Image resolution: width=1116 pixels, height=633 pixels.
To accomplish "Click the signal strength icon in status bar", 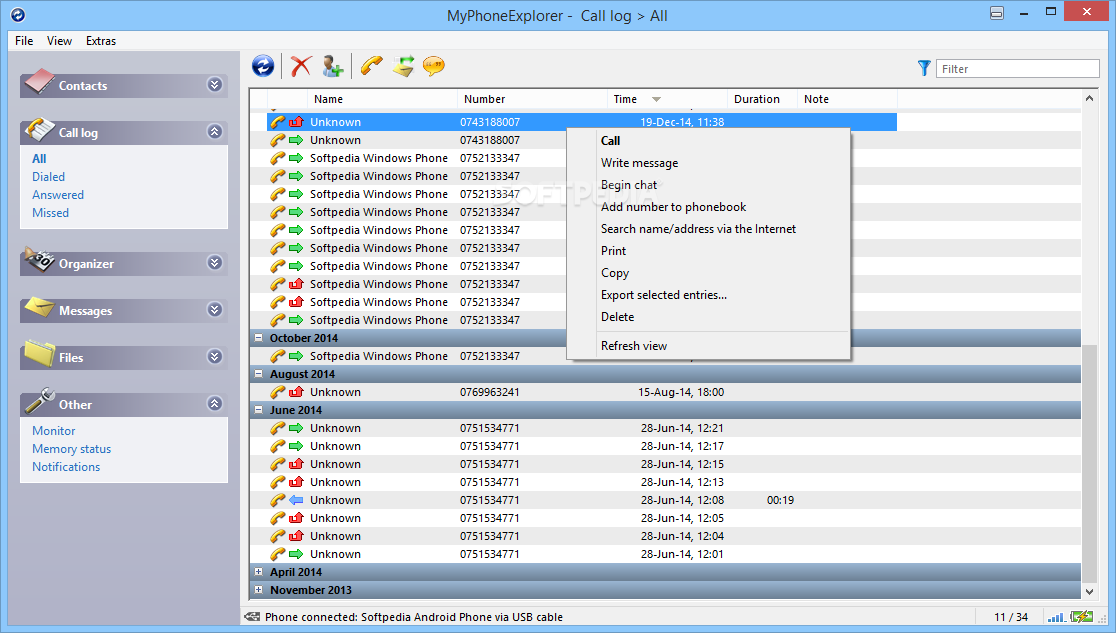I will (1056, 617).
